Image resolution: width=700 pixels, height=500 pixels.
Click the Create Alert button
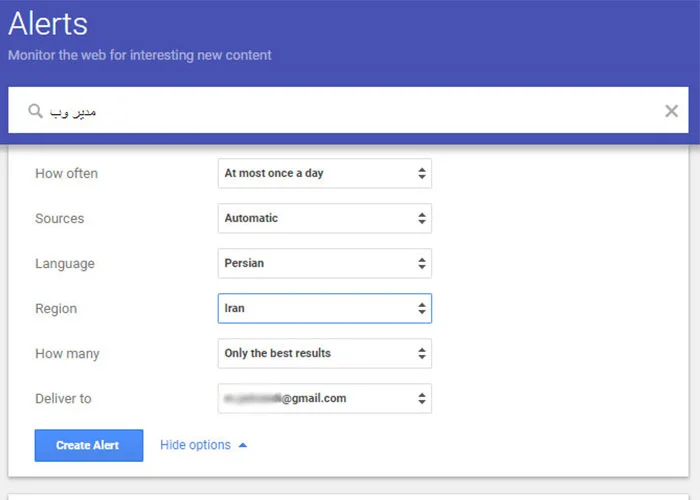pyautogui.click(x=89, y=446)
